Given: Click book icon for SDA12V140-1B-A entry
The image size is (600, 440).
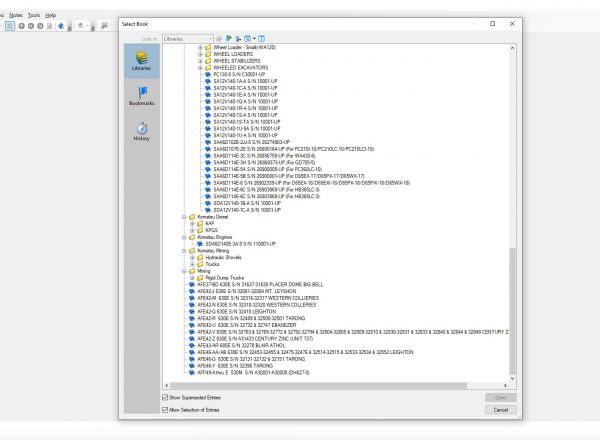Looking at the screenshot, I should click(208, 203).
